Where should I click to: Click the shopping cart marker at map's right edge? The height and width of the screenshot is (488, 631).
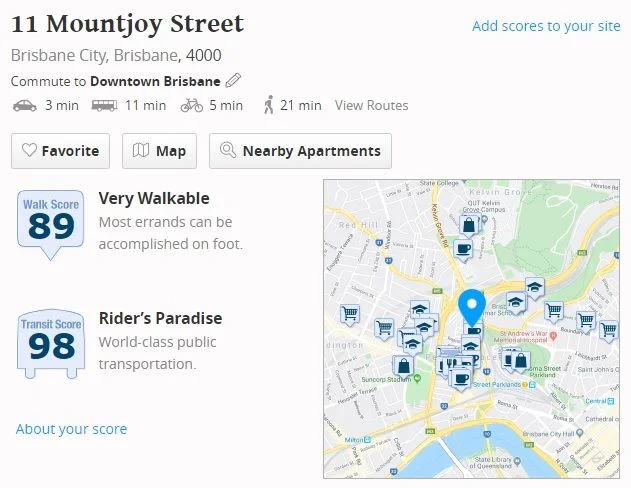click(610, 331)
